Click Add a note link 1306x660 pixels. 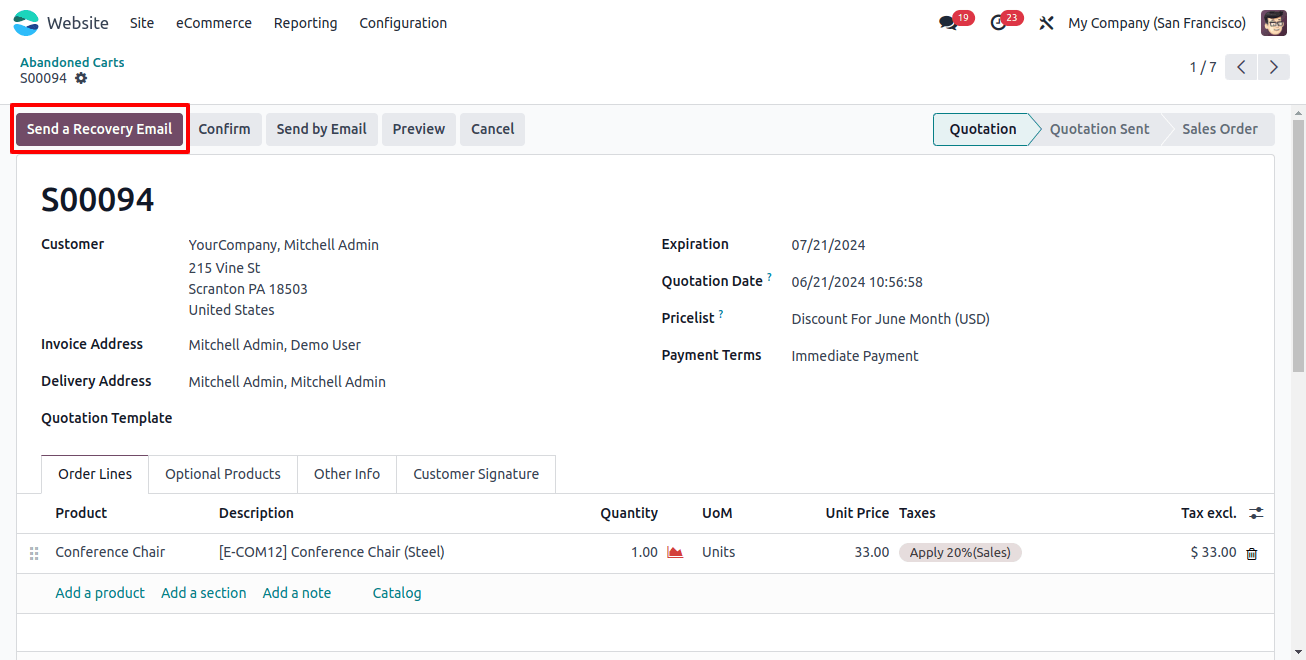coord(296,593)
